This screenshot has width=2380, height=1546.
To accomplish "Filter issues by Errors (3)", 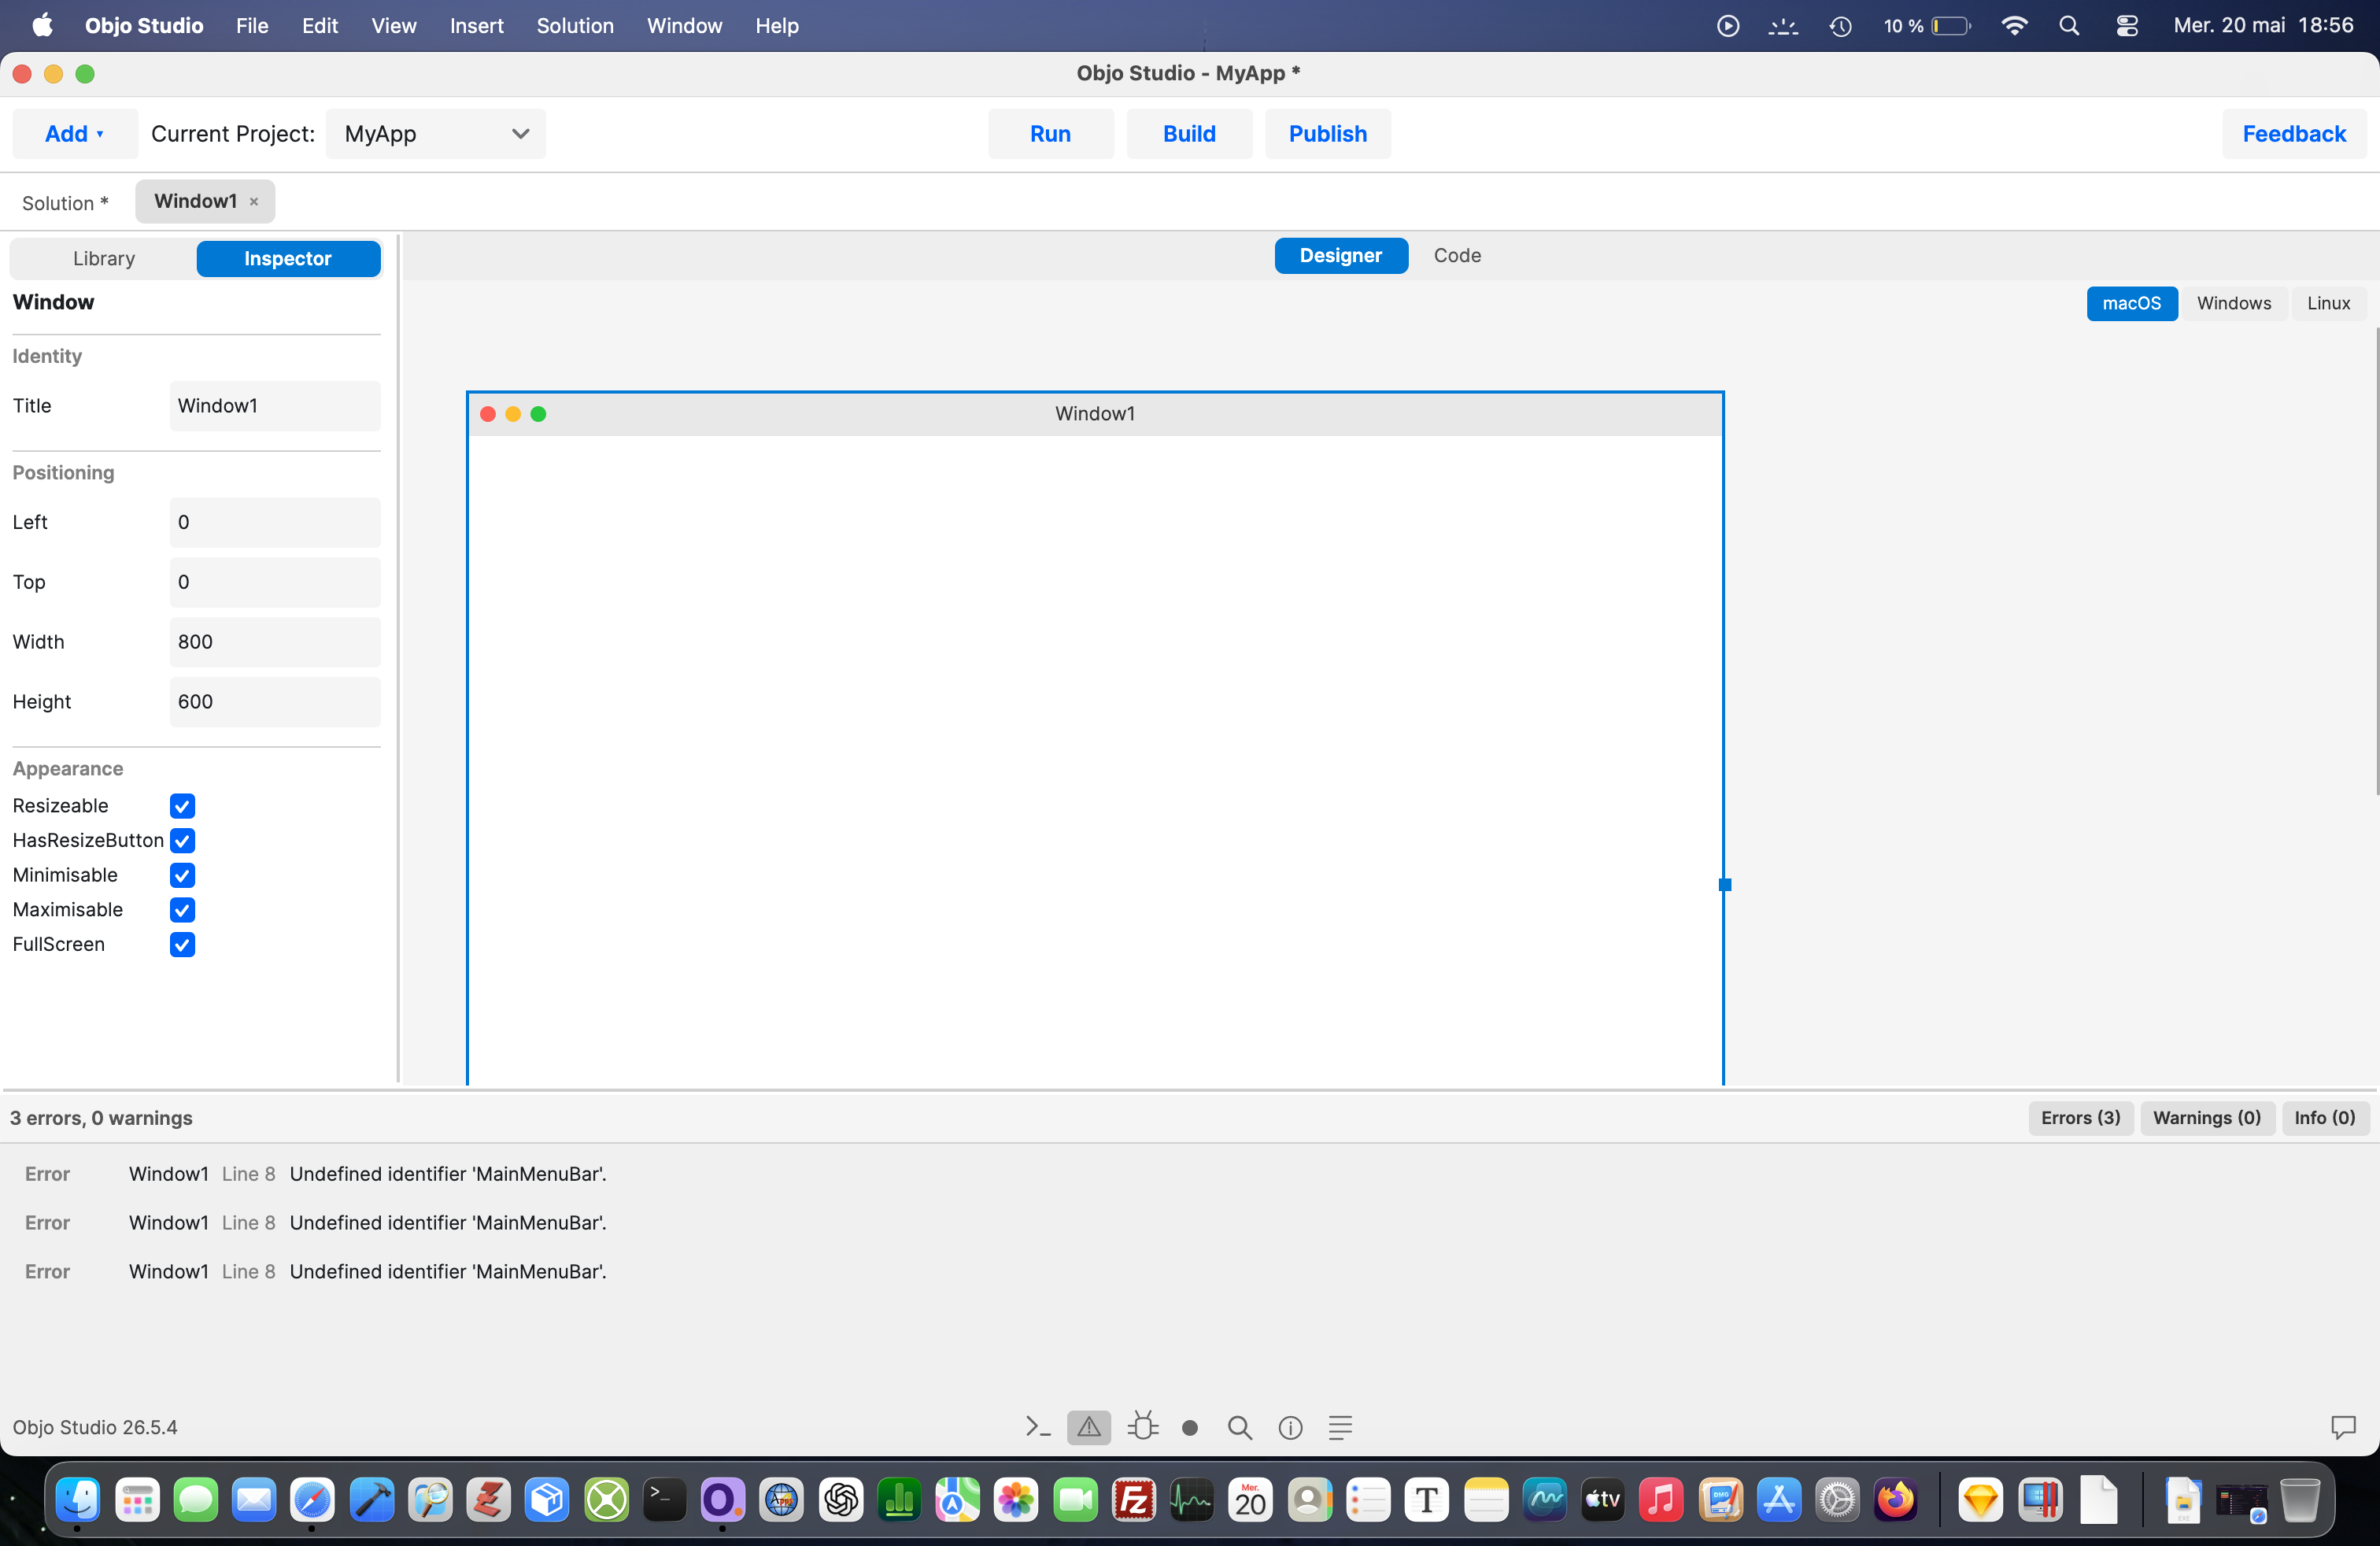I will (x=2080, y=1118).
